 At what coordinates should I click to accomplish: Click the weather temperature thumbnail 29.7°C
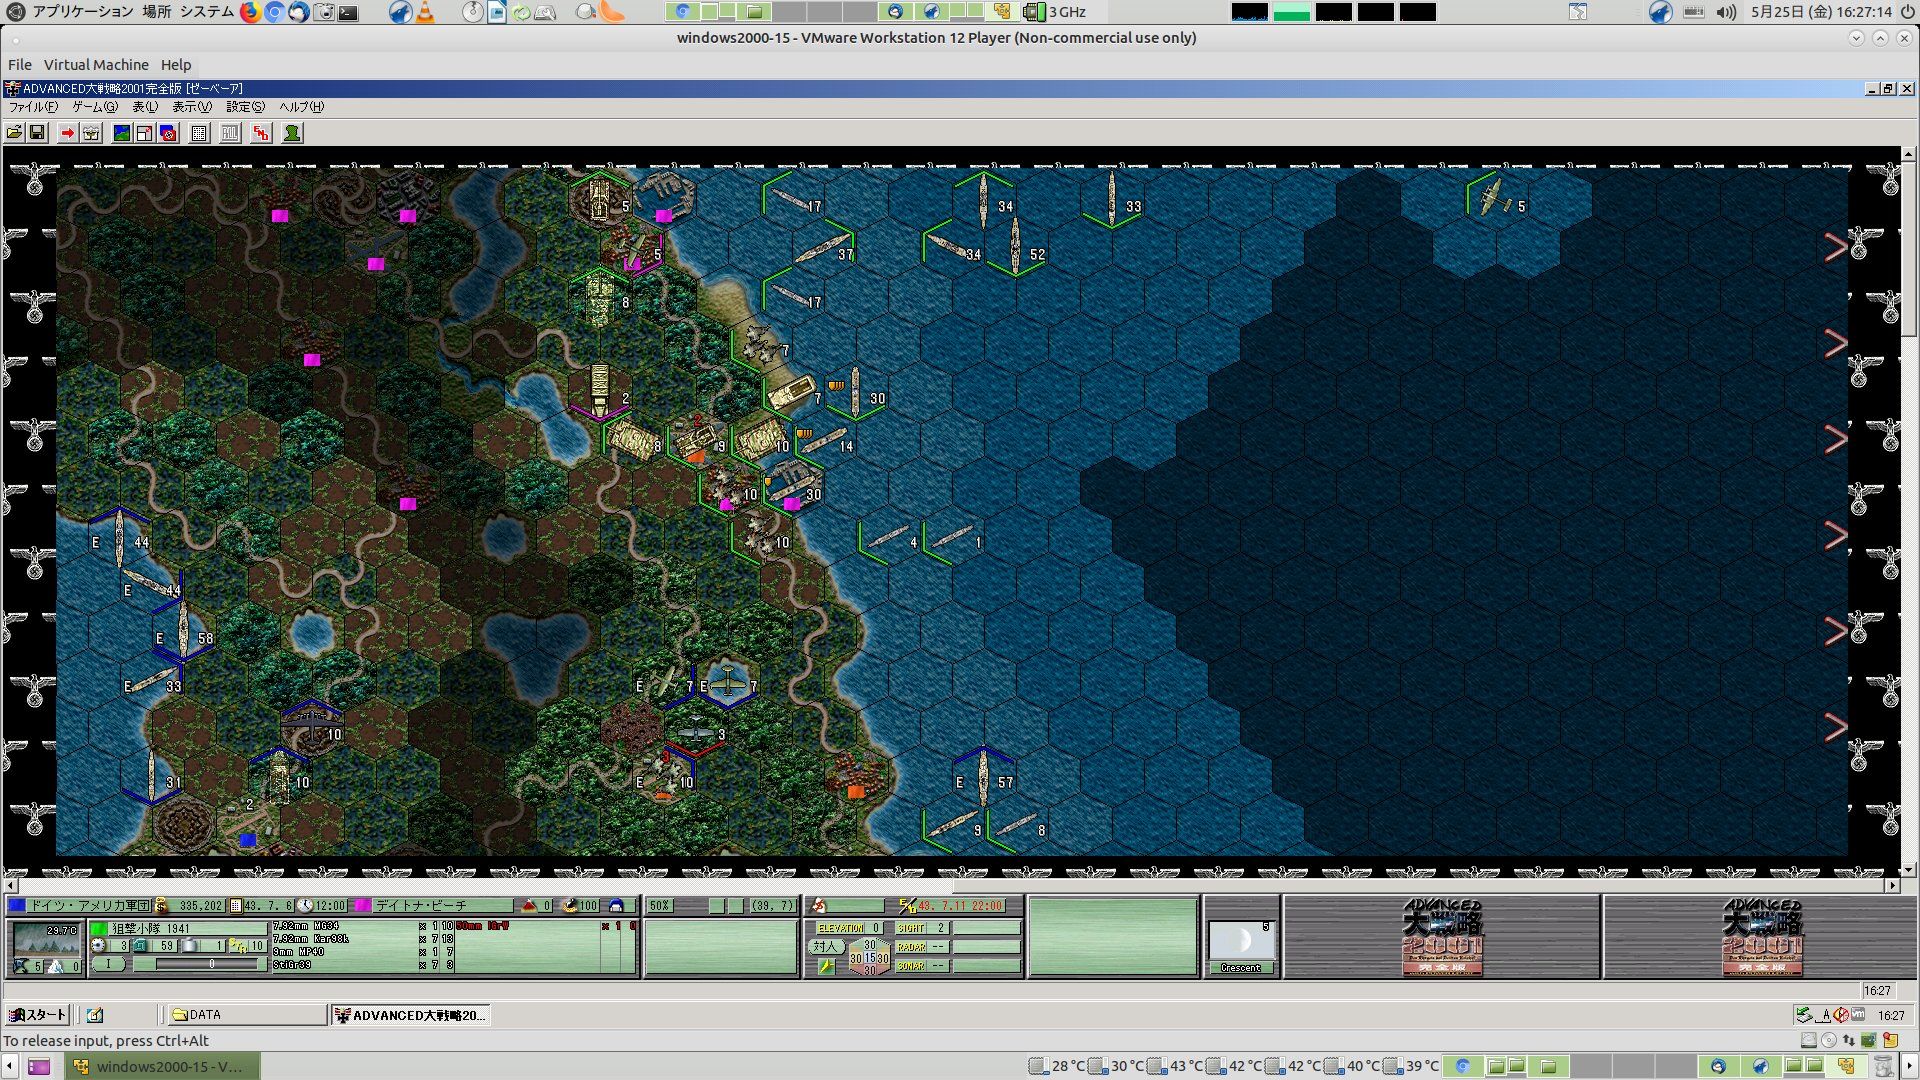(x=45, y=939)
